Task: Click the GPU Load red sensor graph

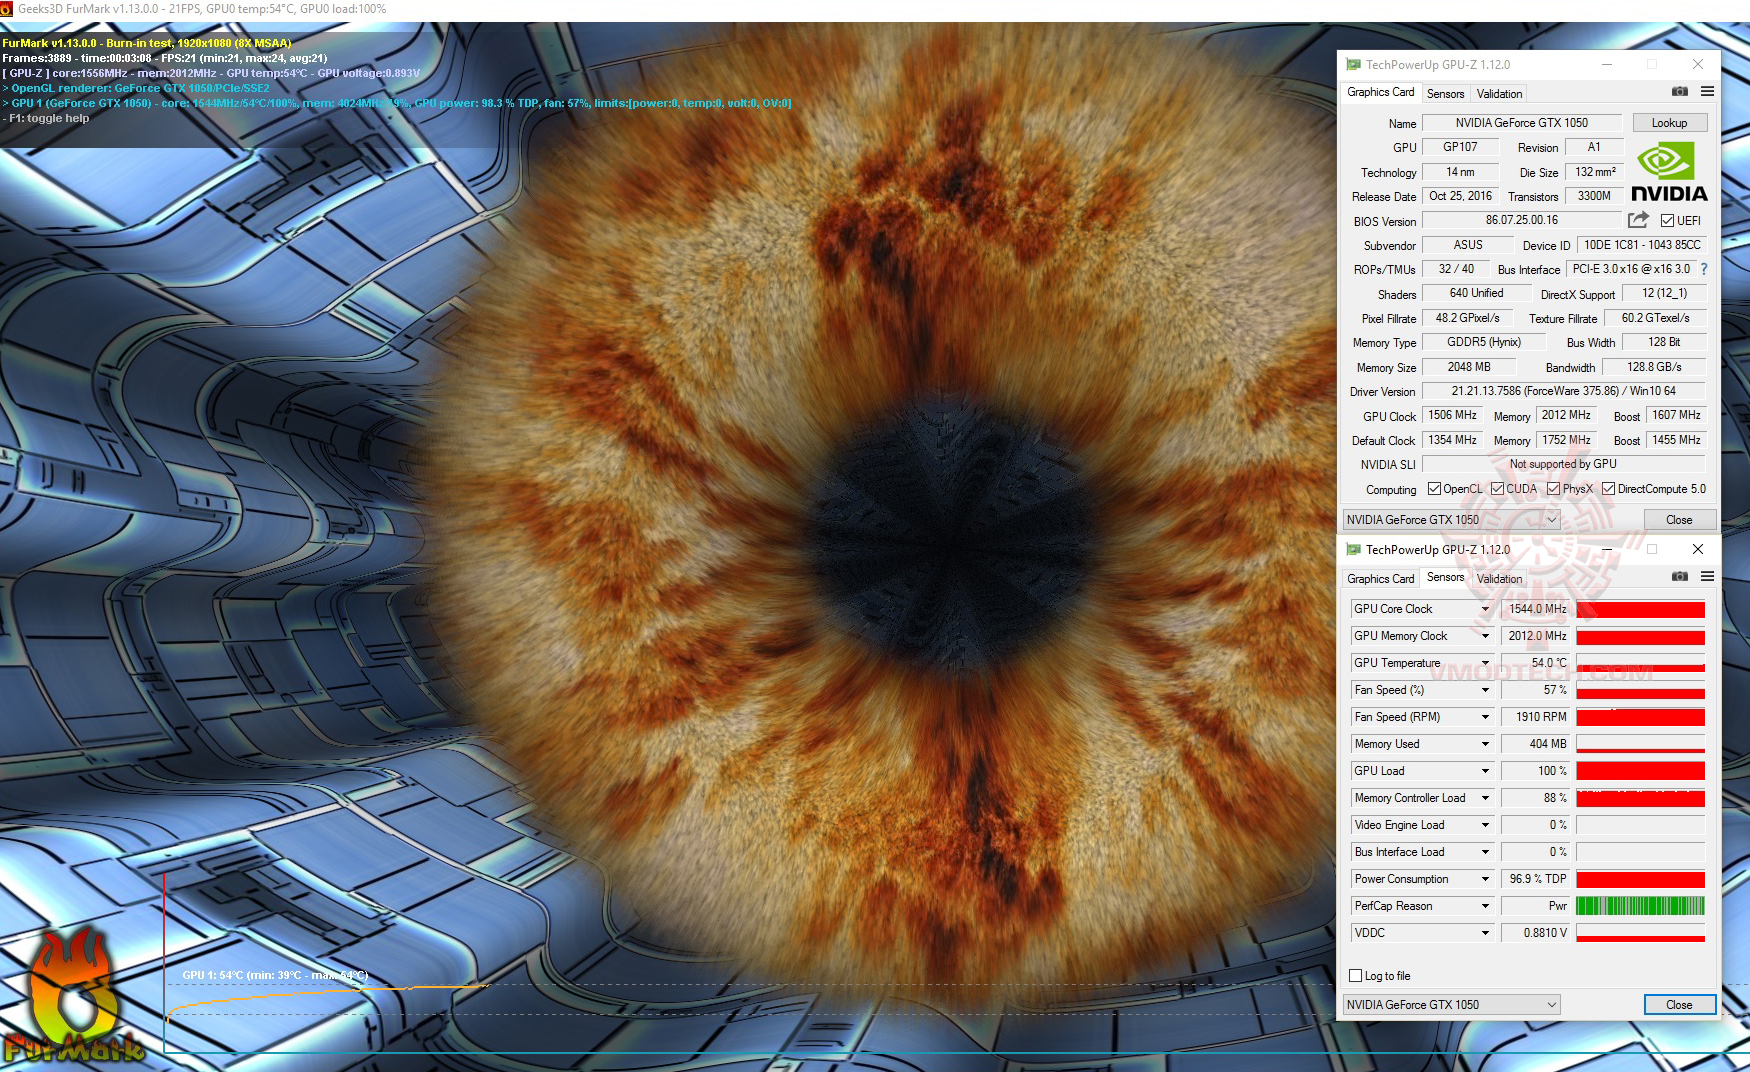Action: click(1640, 771)
